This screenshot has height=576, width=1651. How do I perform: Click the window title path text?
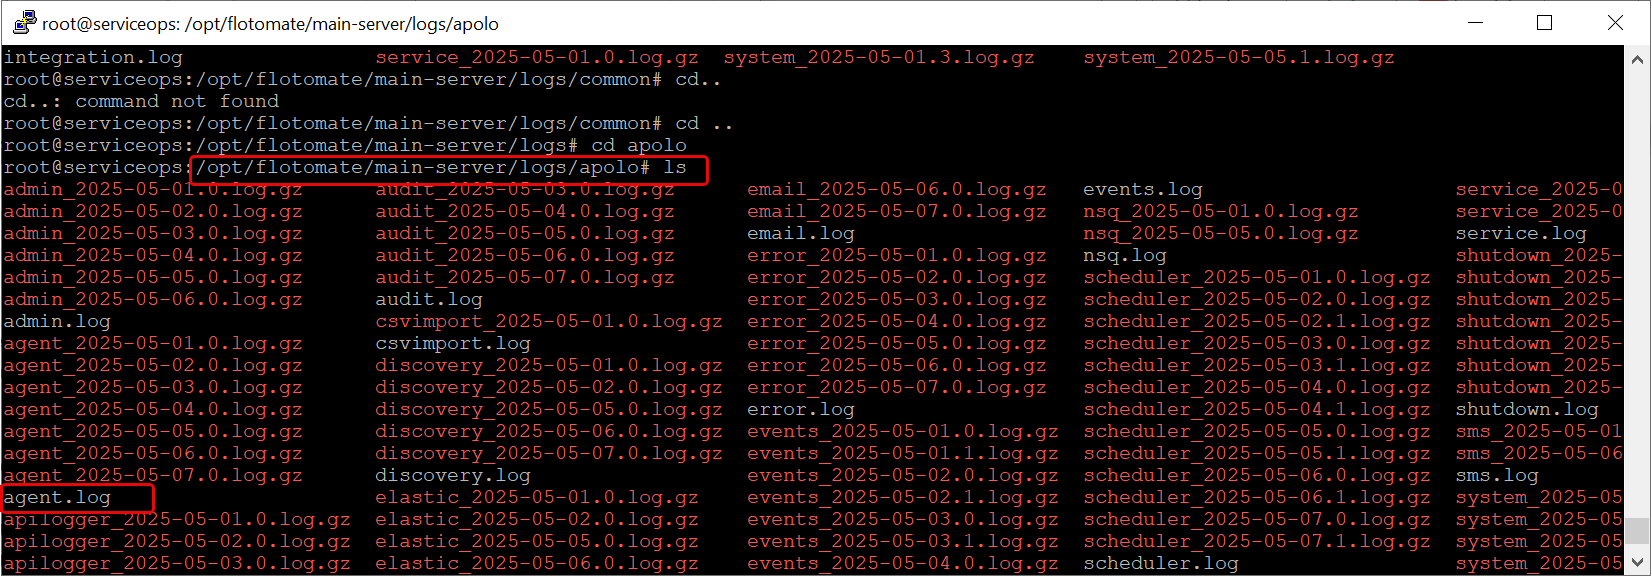pos(270,23)
